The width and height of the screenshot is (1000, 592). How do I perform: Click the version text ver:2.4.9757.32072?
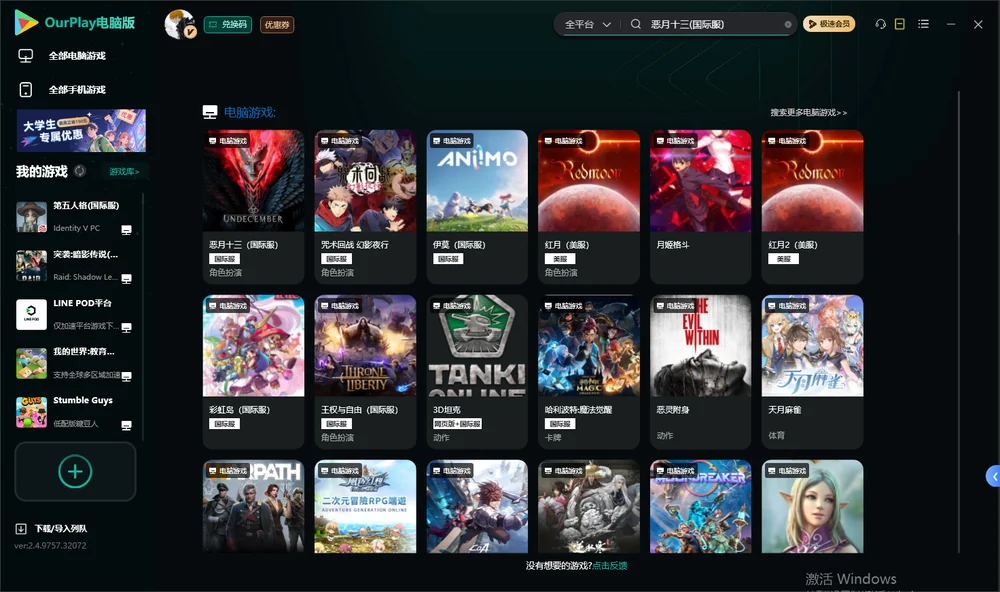(50, 545)
